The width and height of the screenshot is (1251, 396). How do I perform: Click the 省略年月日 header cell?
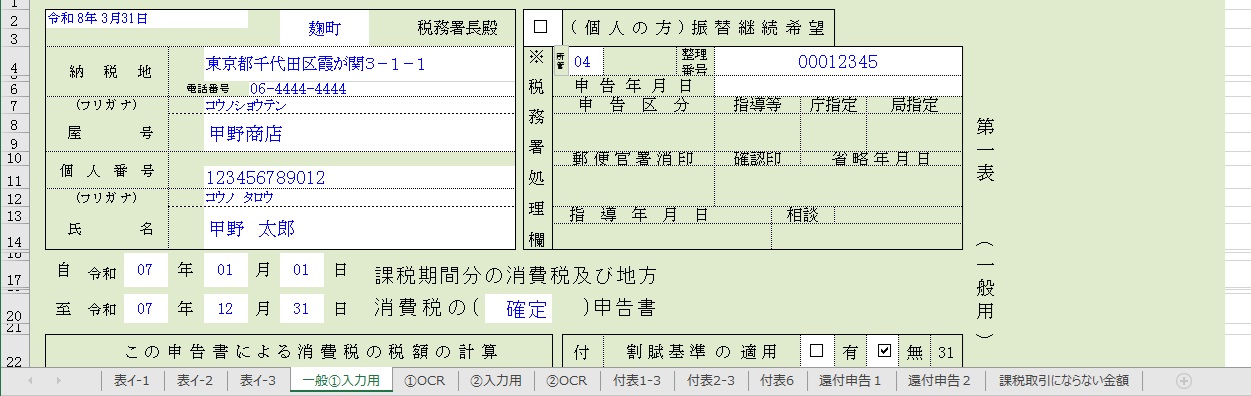tap(881, 158)
